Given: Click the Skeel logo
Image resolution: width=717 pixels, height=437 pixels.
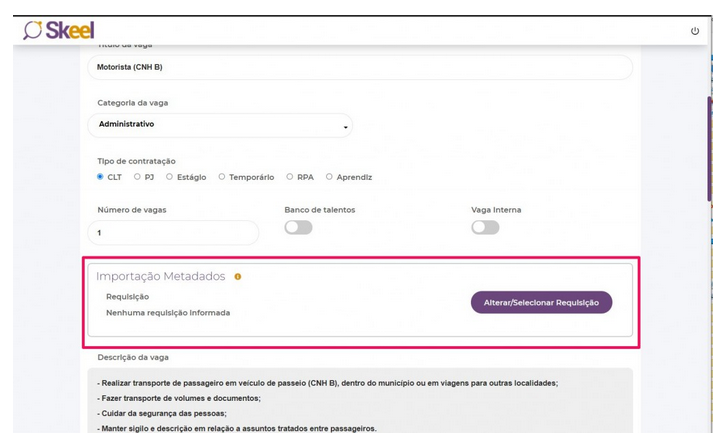Looking at the screenshot, I should pyautogui.click(x=59, y=30).
